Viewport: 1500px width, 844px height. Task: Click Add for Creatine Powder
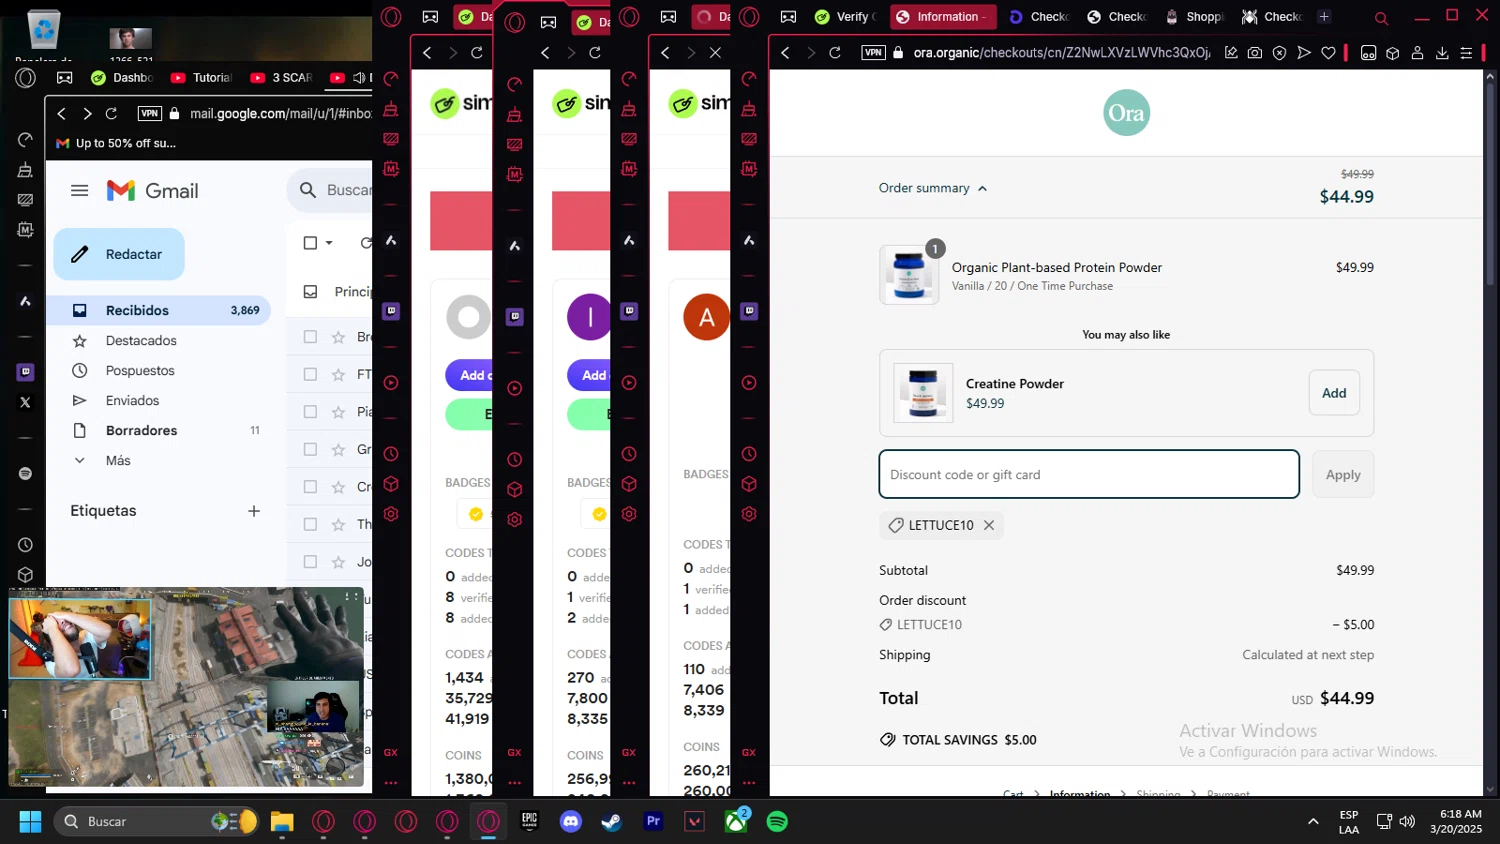(x=1334, y=393)
